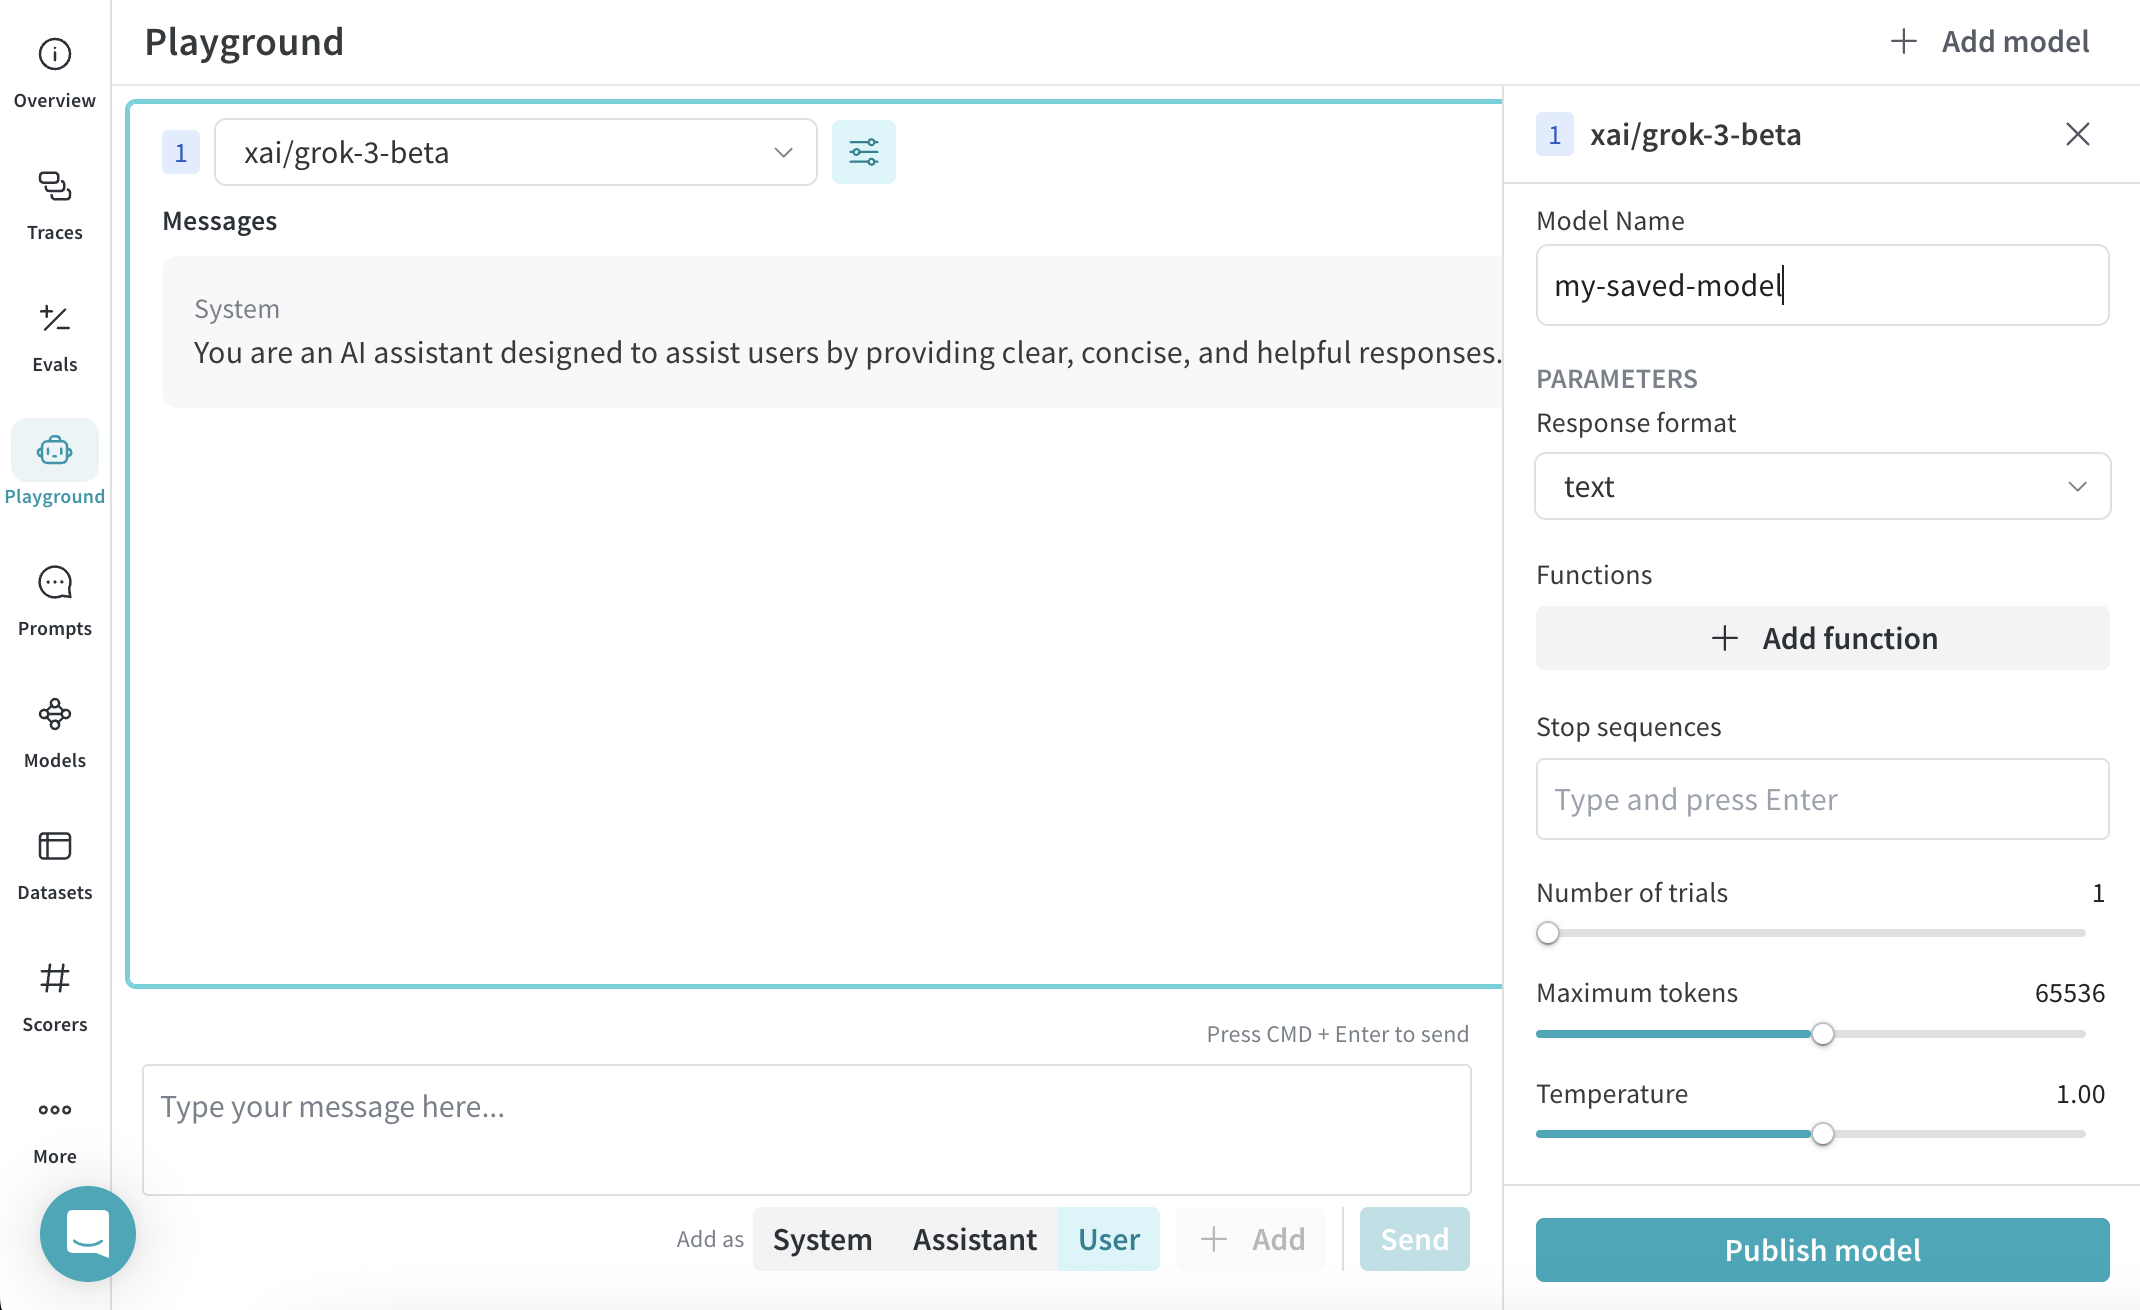Click the Temperature slider handle

click(1822, 1134)
